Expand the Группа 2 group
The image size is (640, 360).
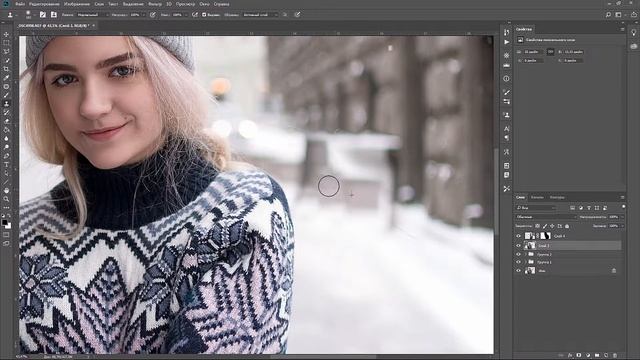coord(525,254)
